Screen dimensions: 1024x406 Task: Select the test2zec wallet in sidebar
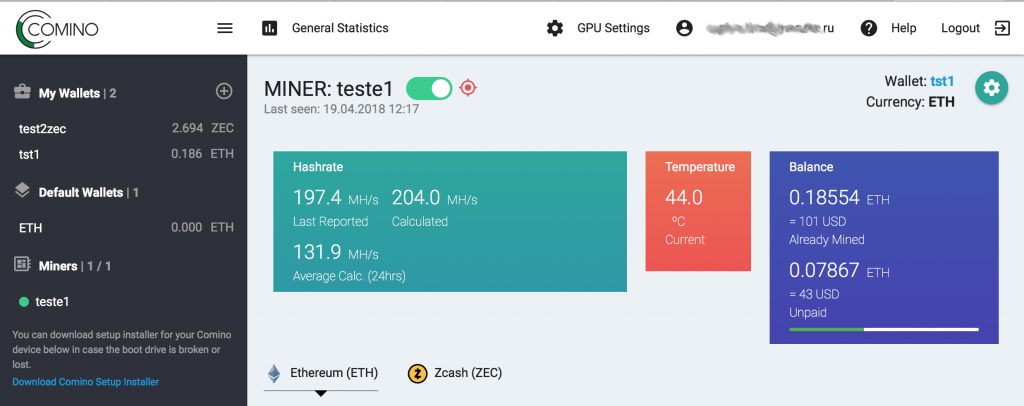coord(43,129)
